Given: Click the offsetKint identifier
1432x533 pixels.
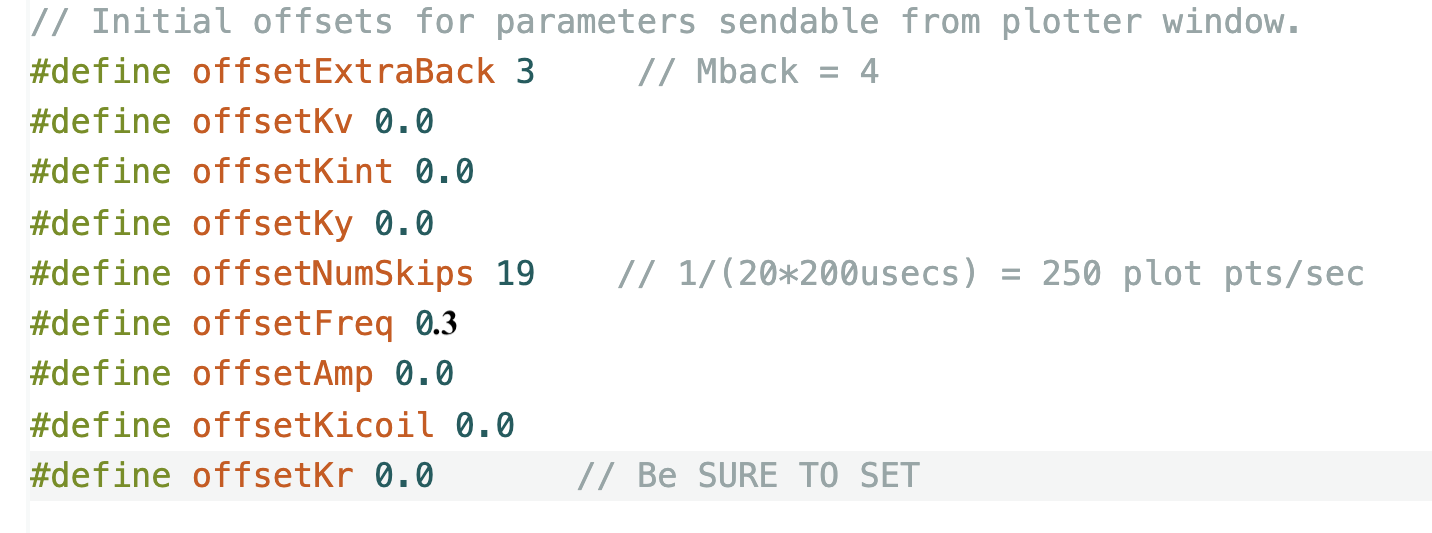Looking at the screenshot, I should pyautogui.click(x=292, y=172).
